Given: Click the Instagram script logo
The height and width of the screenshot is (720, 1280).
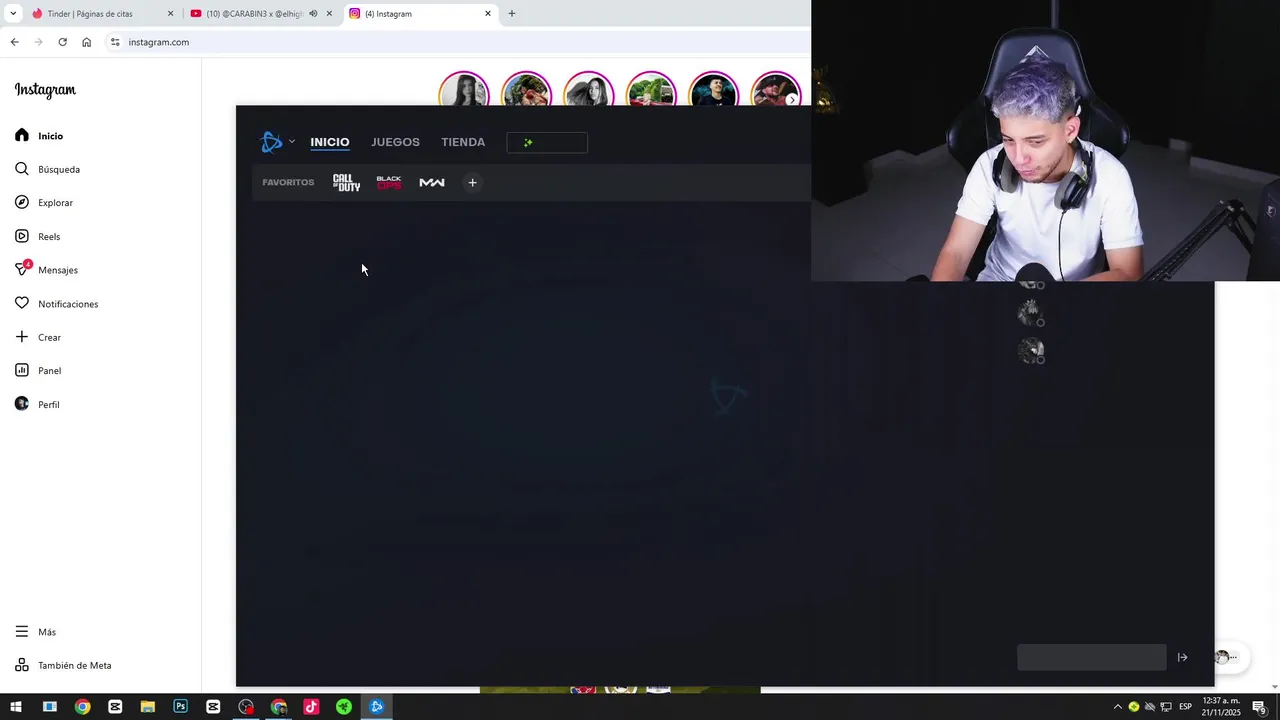Looking at the screenshot, I should pyautogui.click(x=45, y=90).
